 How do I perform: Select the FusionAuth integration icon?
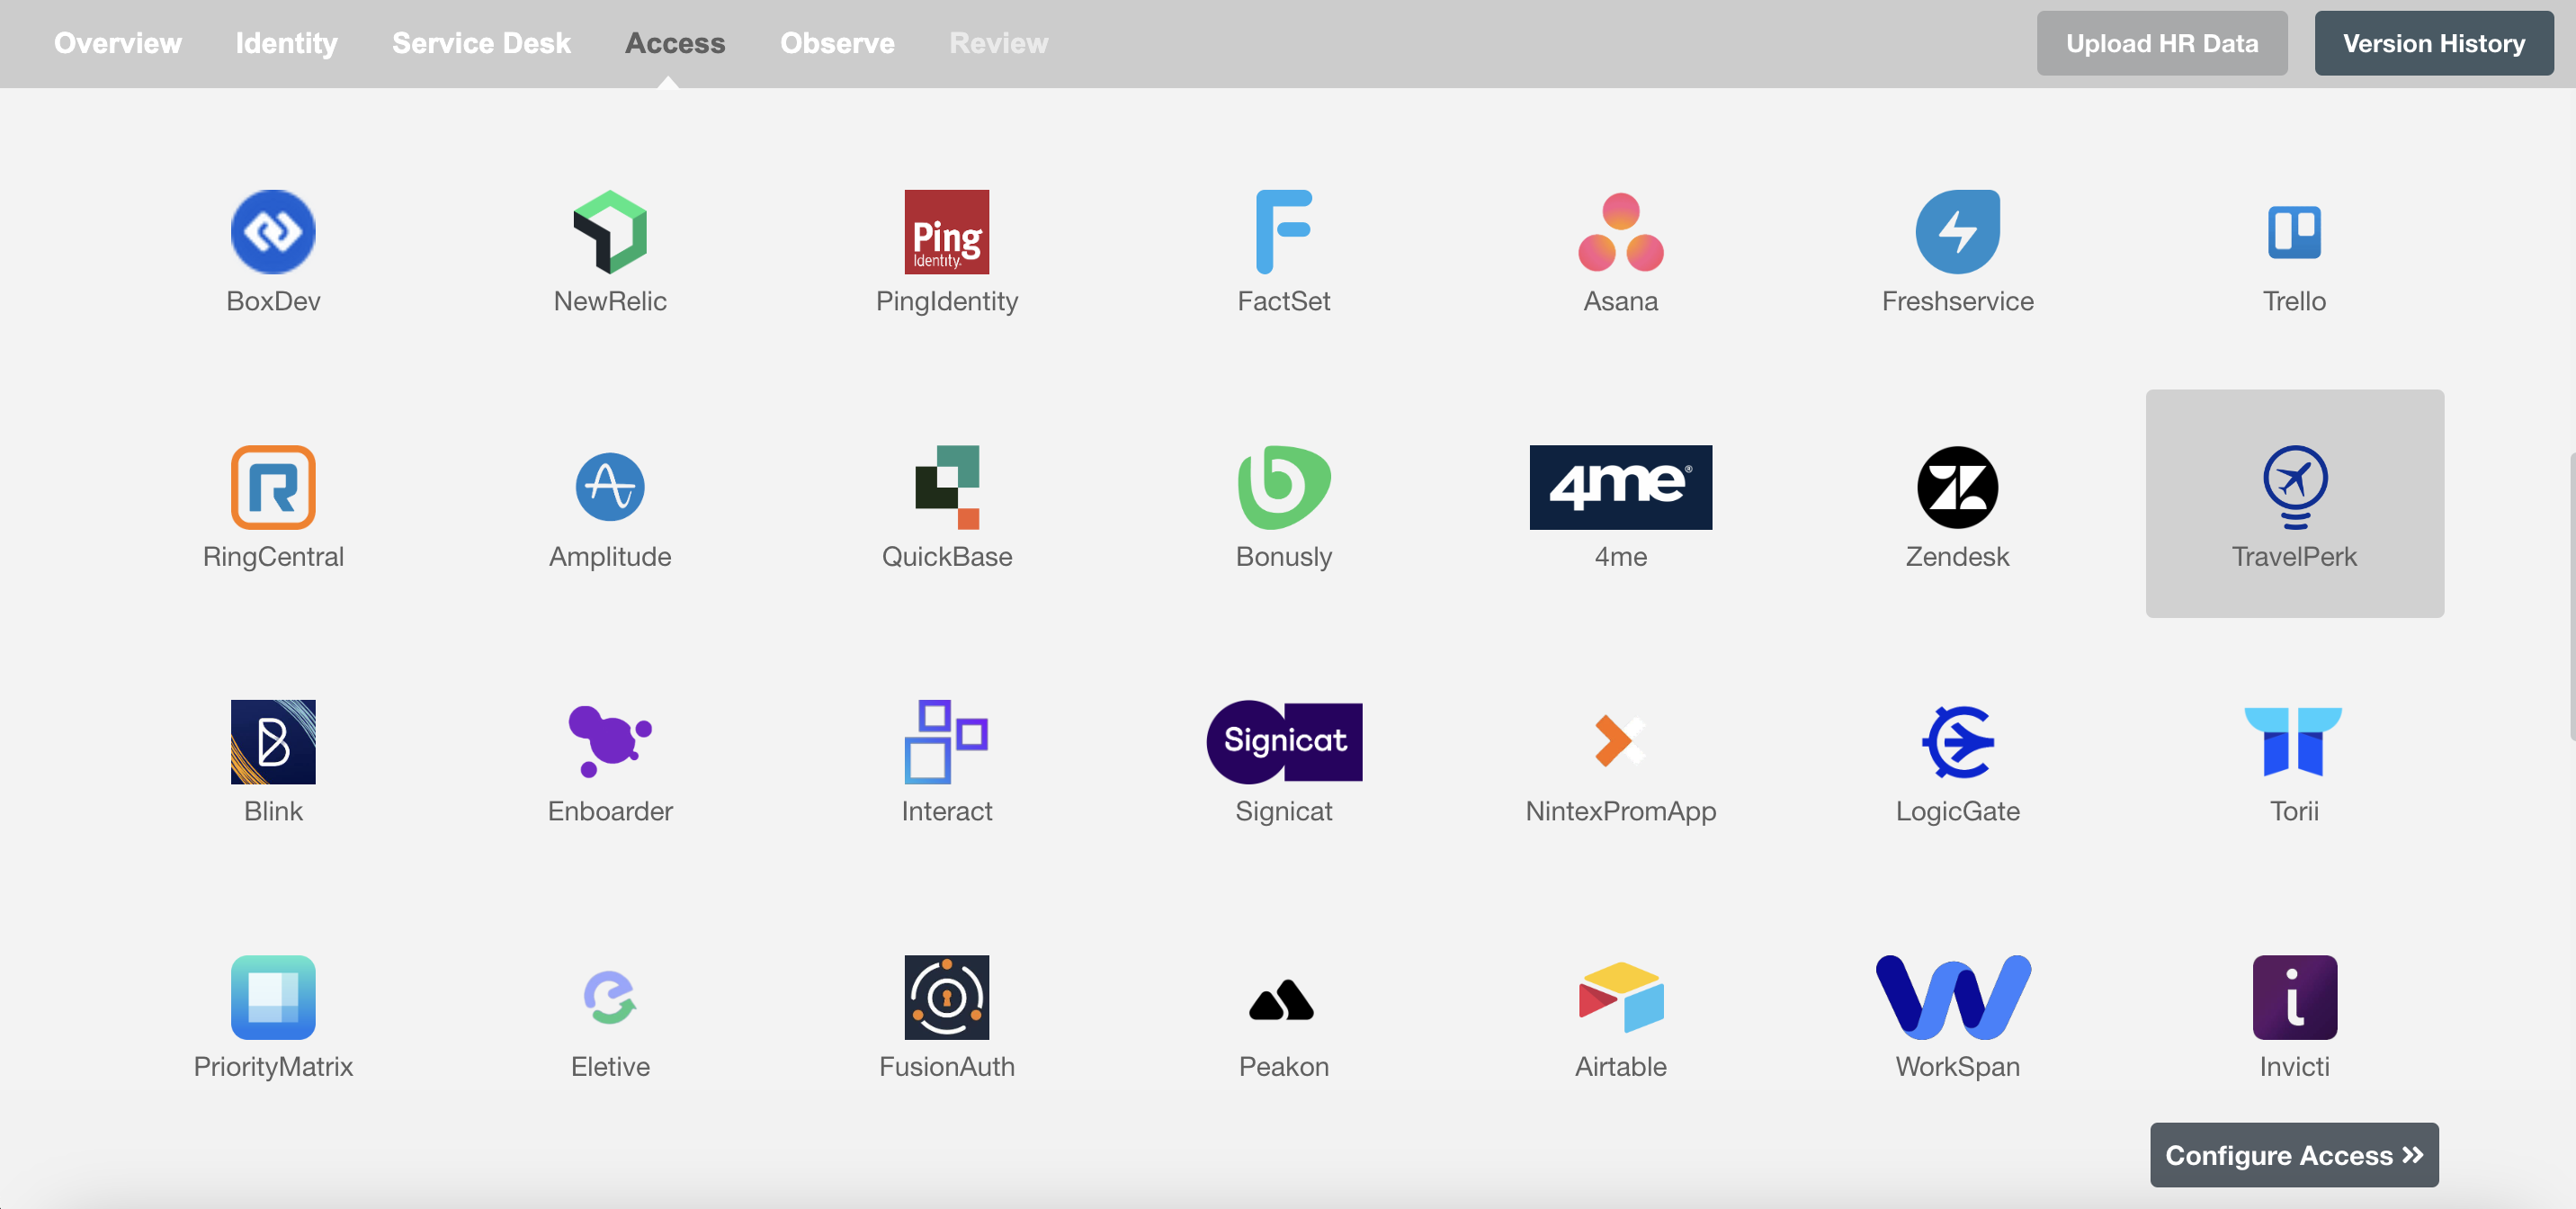tap(946, 997)
